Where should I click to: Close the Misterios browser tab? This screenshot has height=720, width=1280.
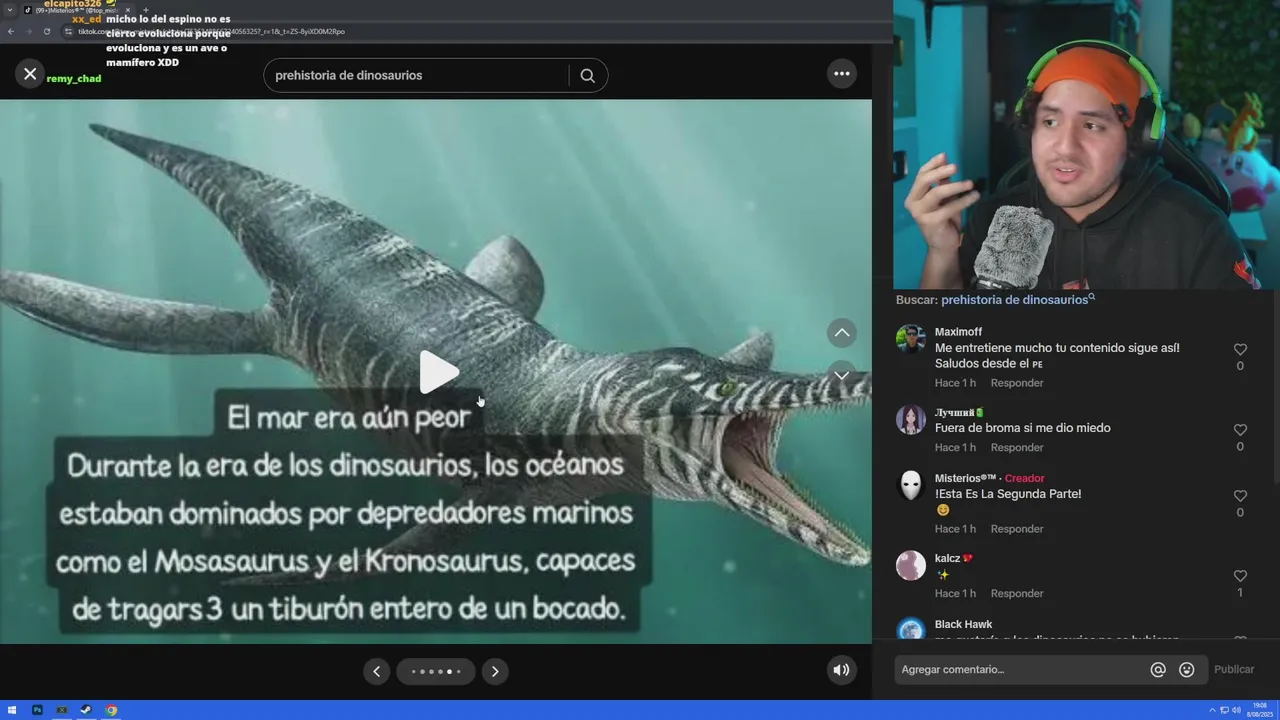[x=128, y=10]
